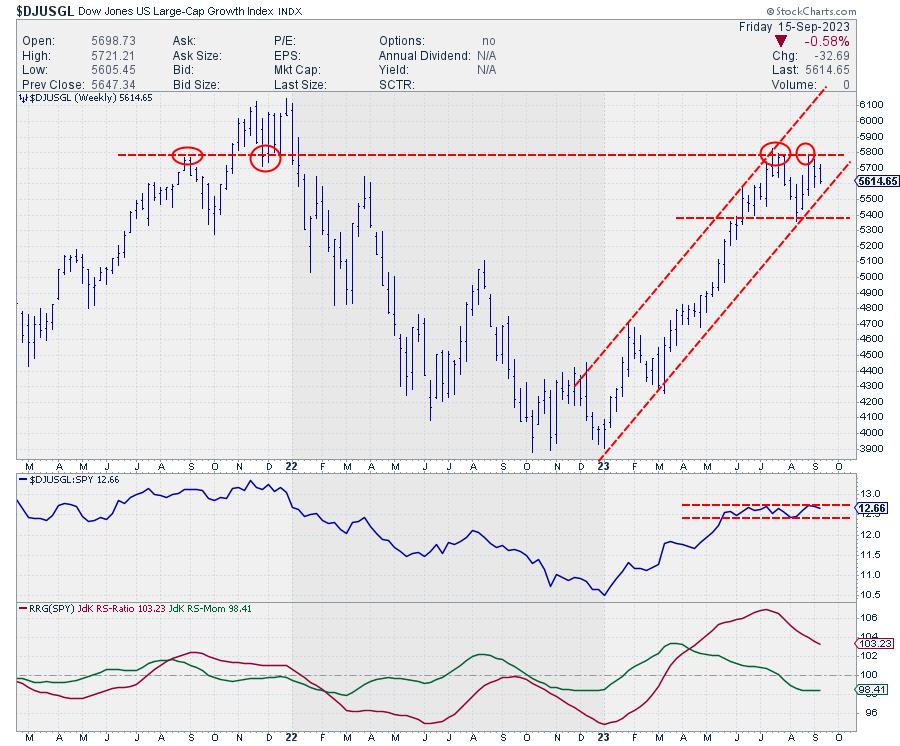Click the 5614.65 last-price tag on price axis

pos(878,181)
